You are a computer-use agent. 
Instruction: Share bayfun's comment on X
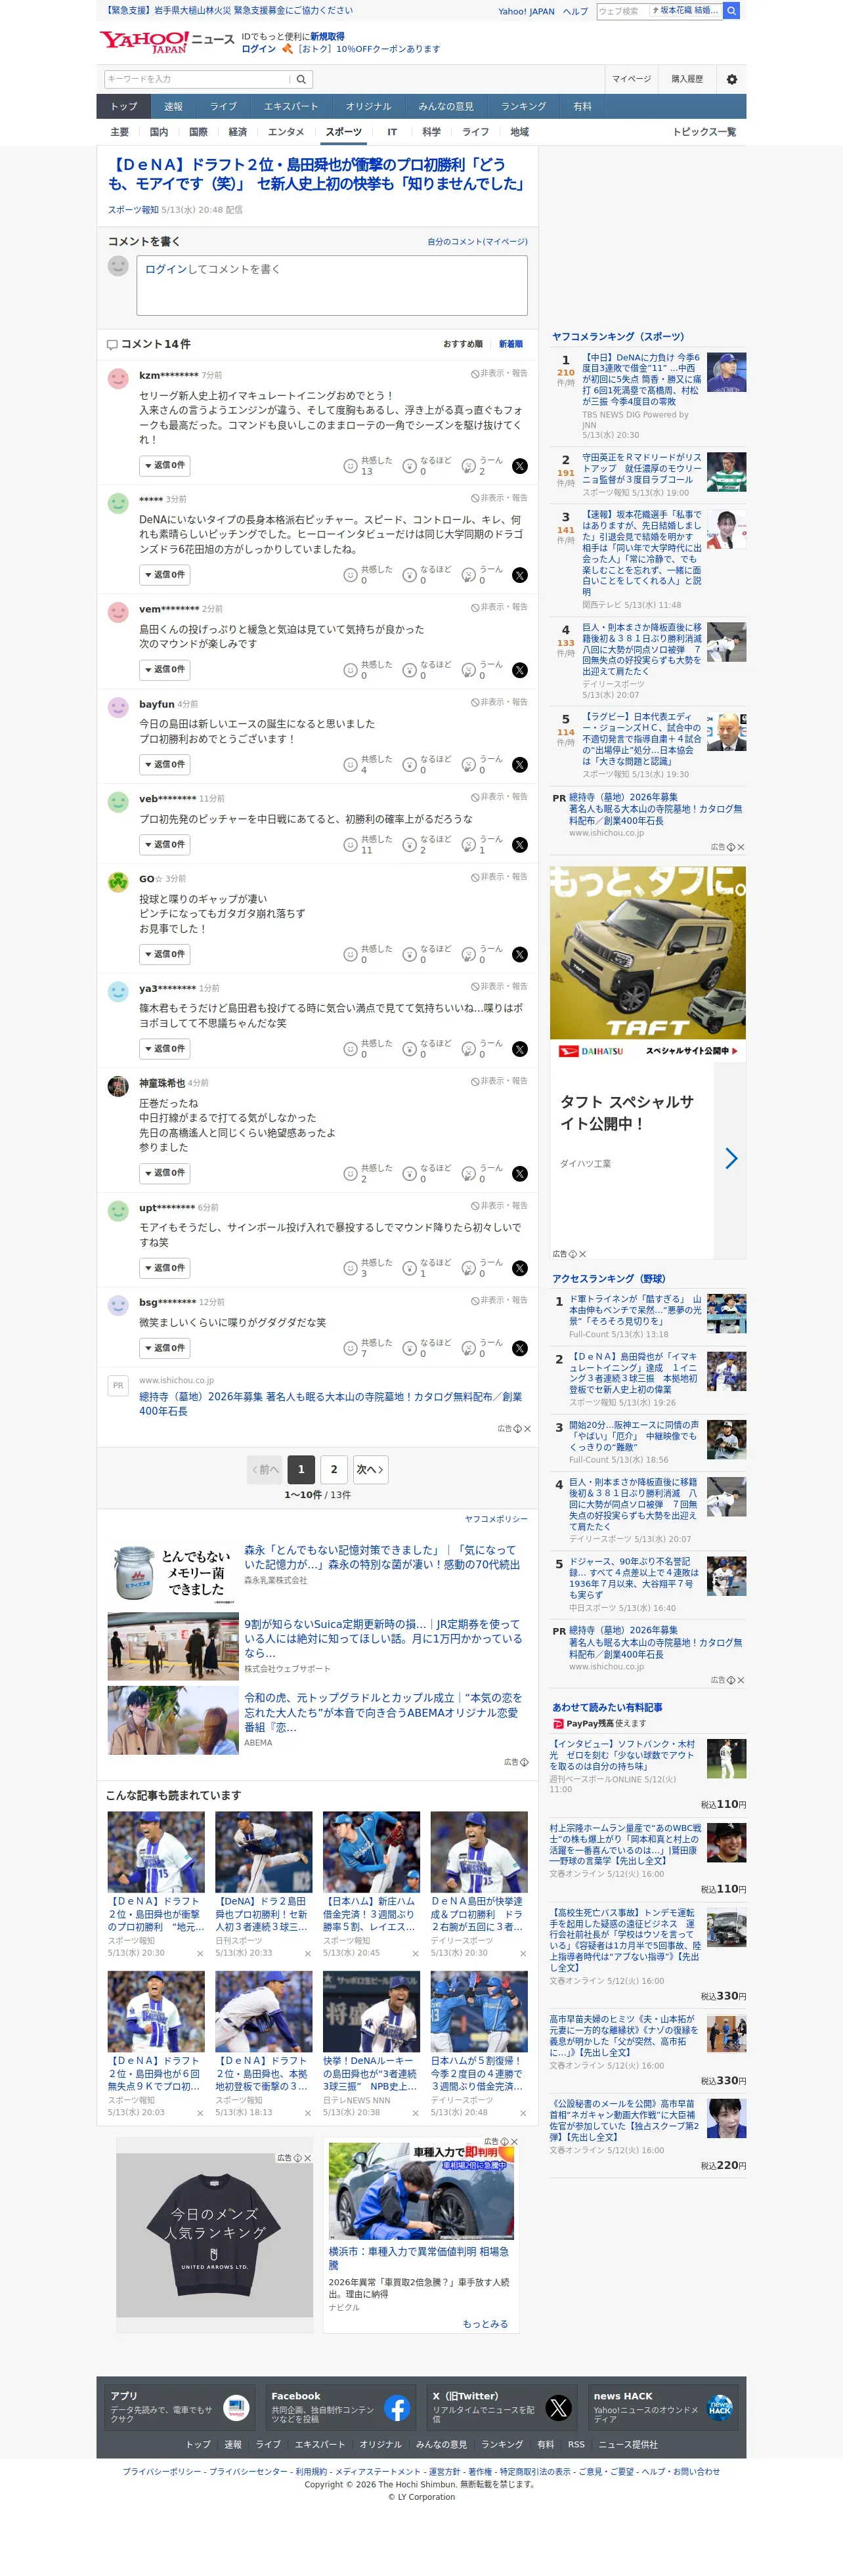click(520, 765)
